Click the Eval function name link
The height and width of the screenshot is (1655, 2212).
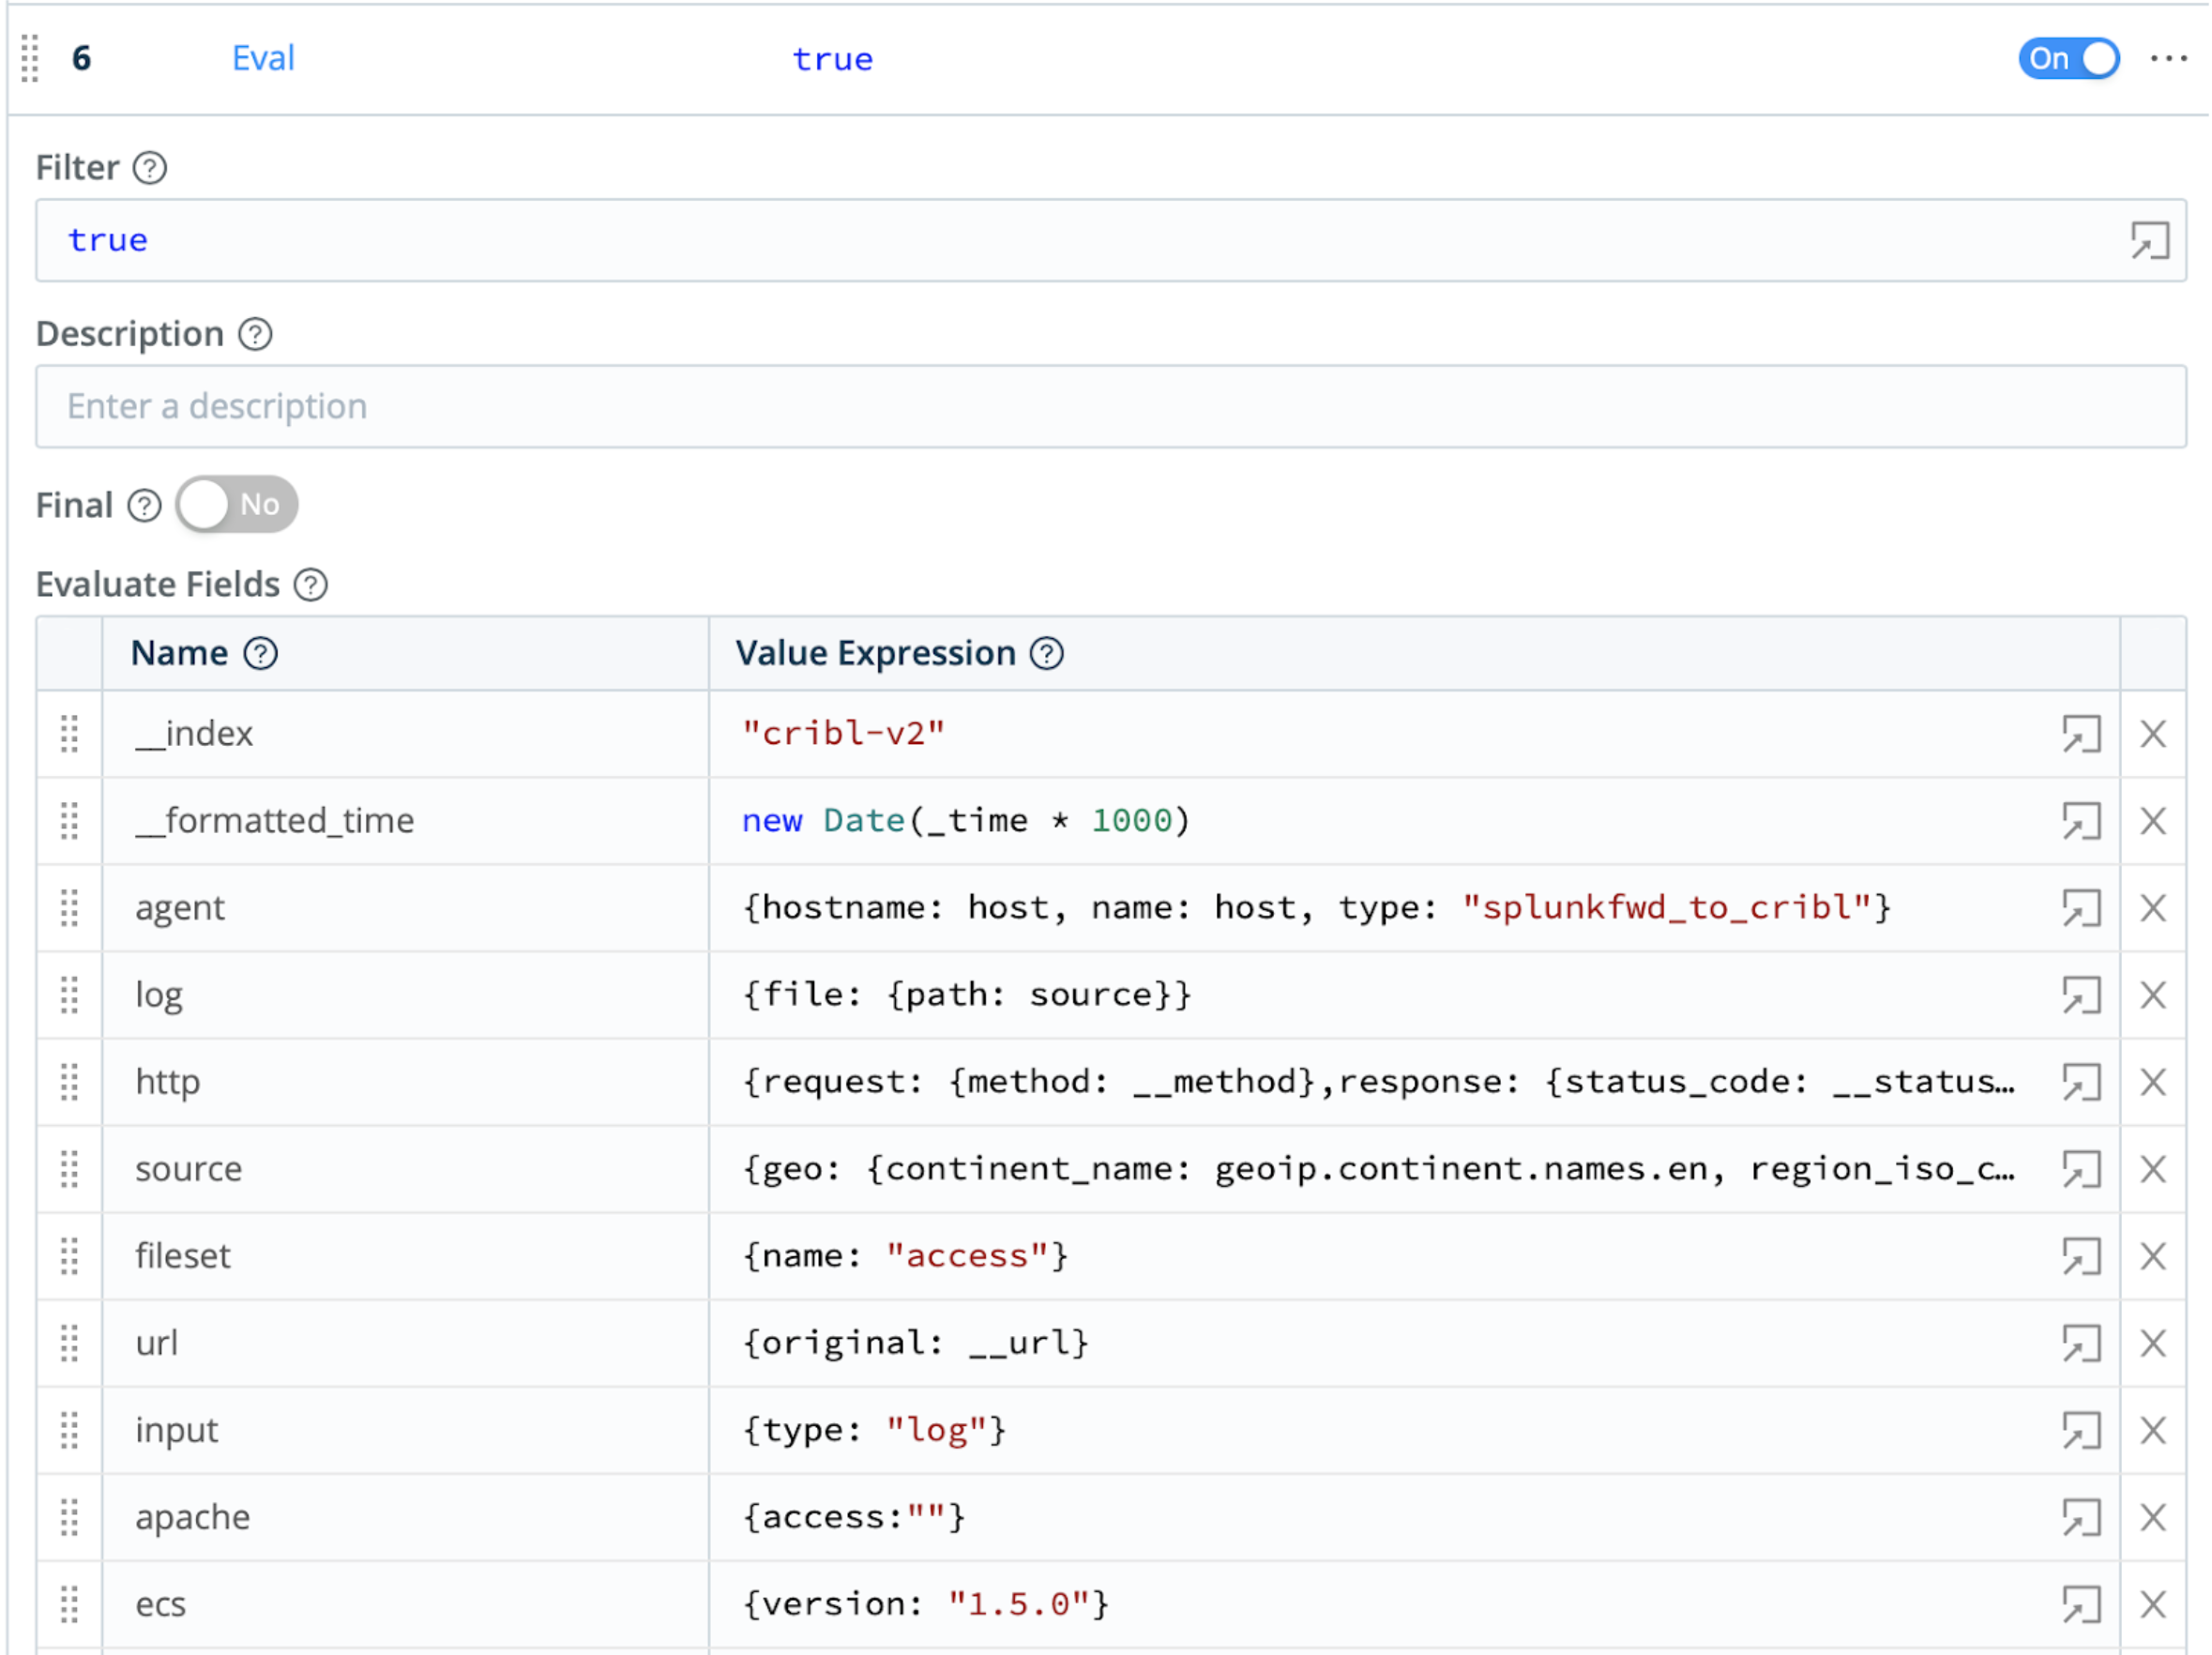point(263,58)
